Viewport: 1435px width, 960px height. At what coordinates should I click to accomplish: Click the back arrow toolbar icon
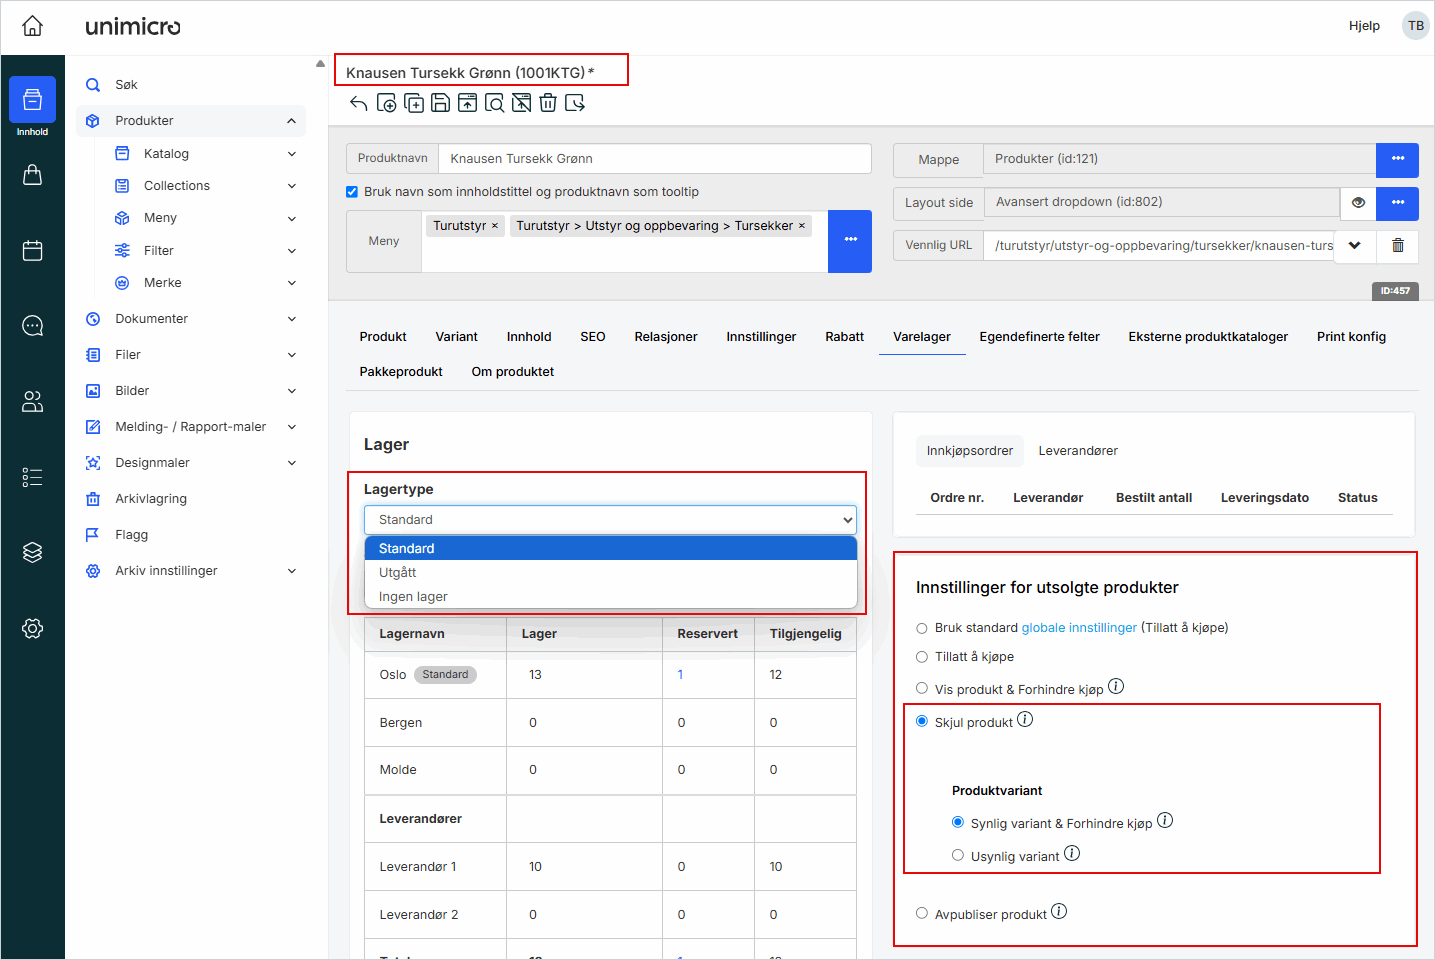tap(359, 103)
